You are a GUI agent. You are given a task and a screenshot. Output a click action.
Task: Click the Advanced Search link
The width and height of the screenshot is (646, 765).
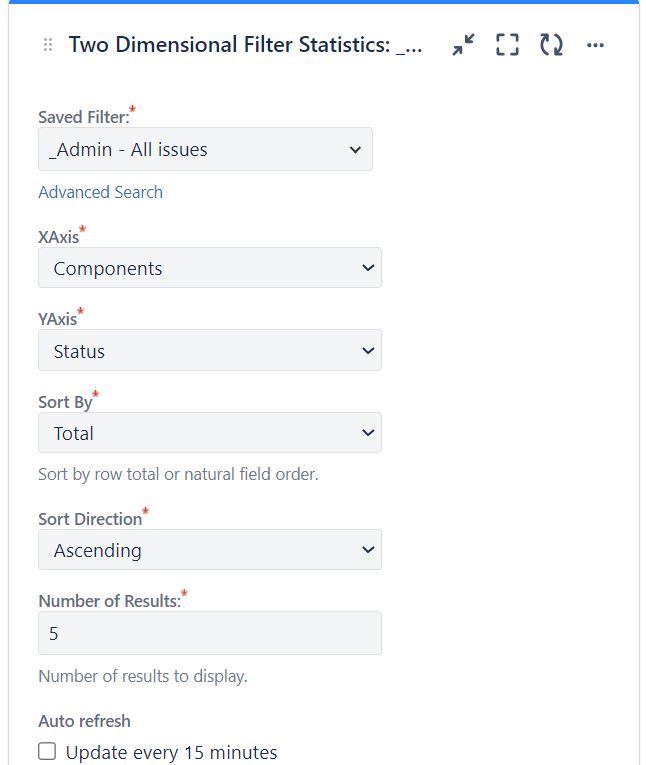[x=100, y=192]
